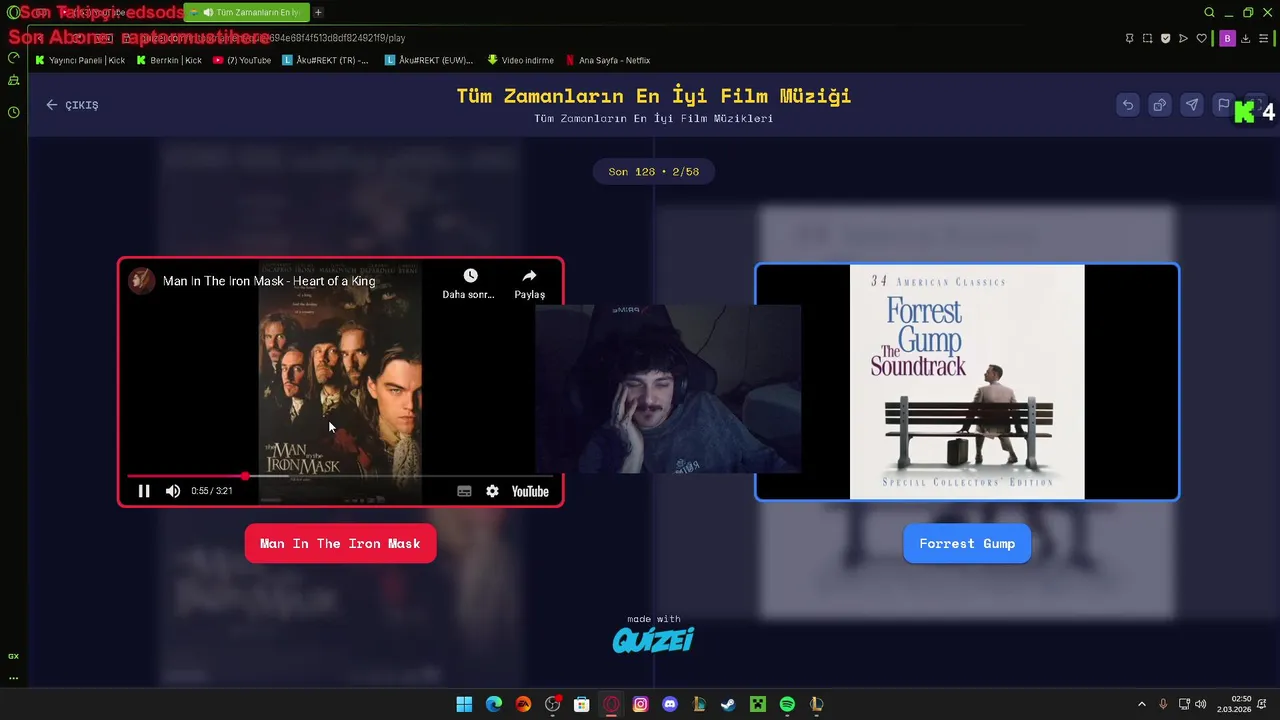
Task: Click the browser search magnifier icon
Action: [1209, 13]
